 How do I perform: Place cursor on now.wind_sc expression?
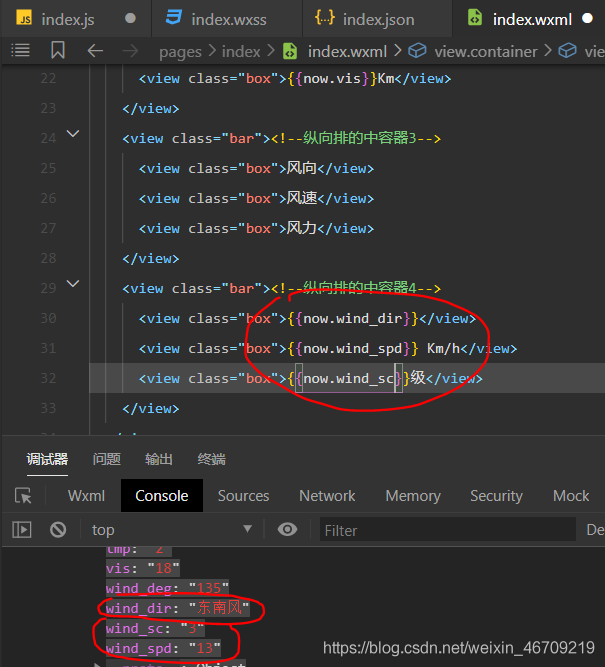pos(348,378)
